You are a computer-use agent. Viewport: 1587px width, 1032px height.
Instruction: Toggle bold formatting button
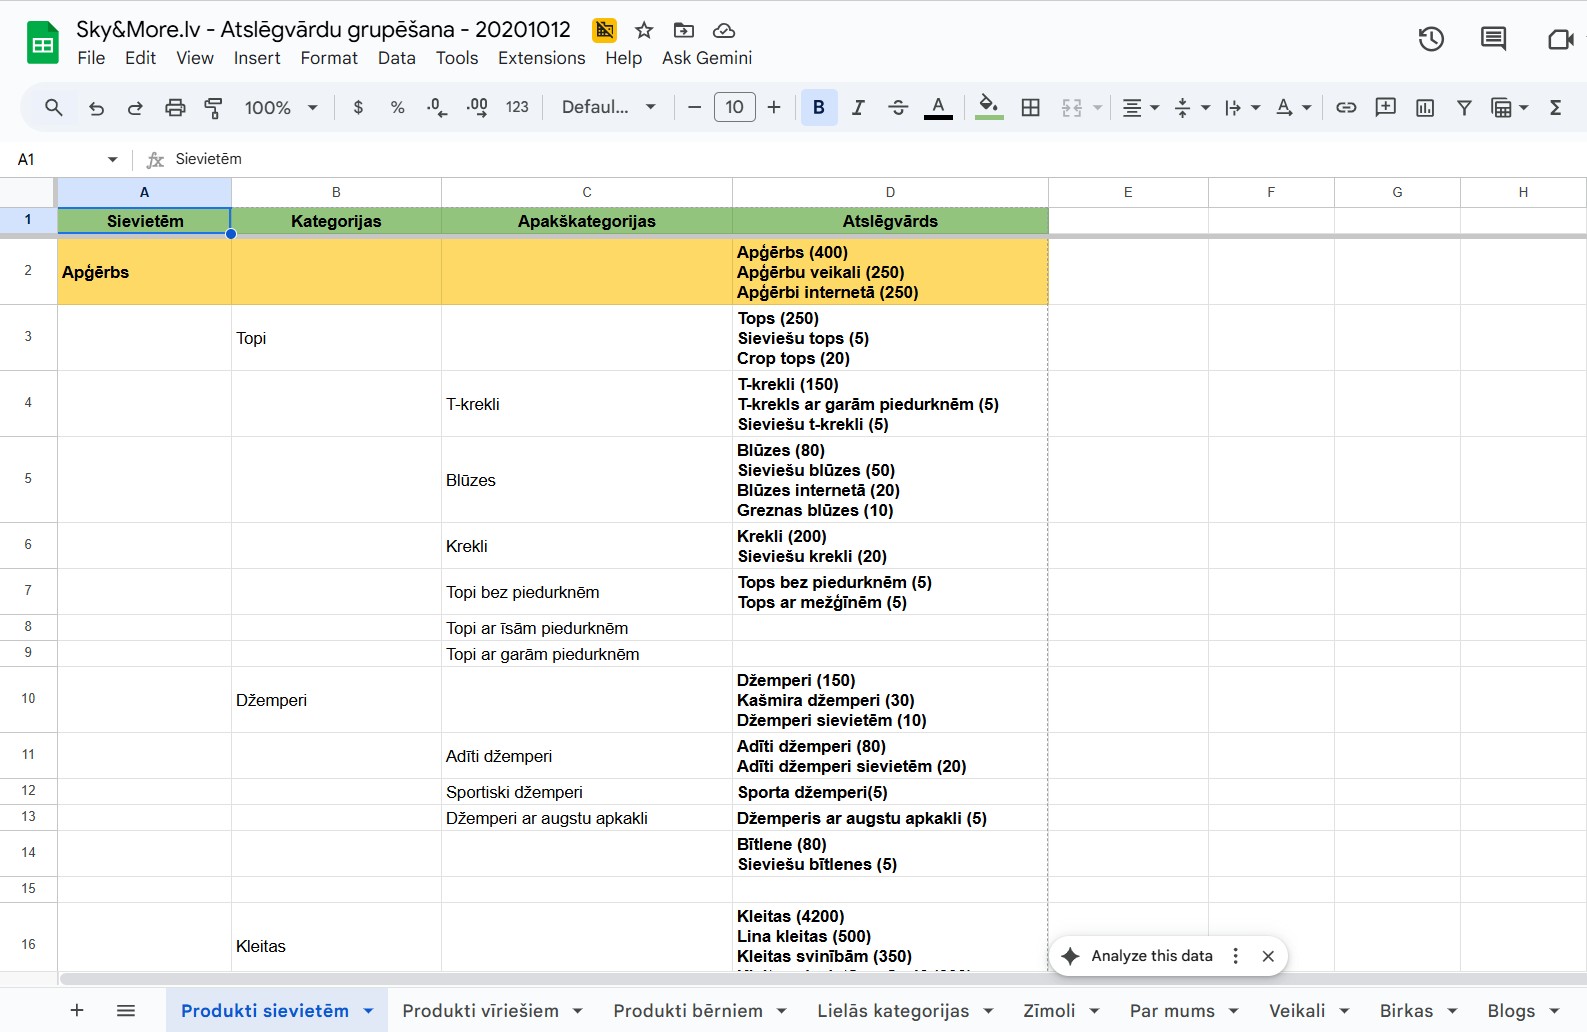[x=818, y=108]
